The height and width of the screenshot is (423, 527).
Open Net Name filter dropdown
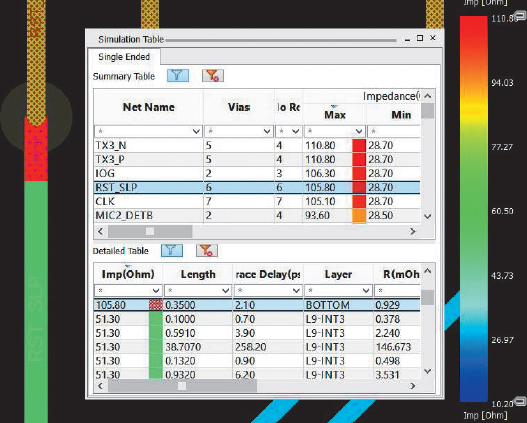point(197,131)
